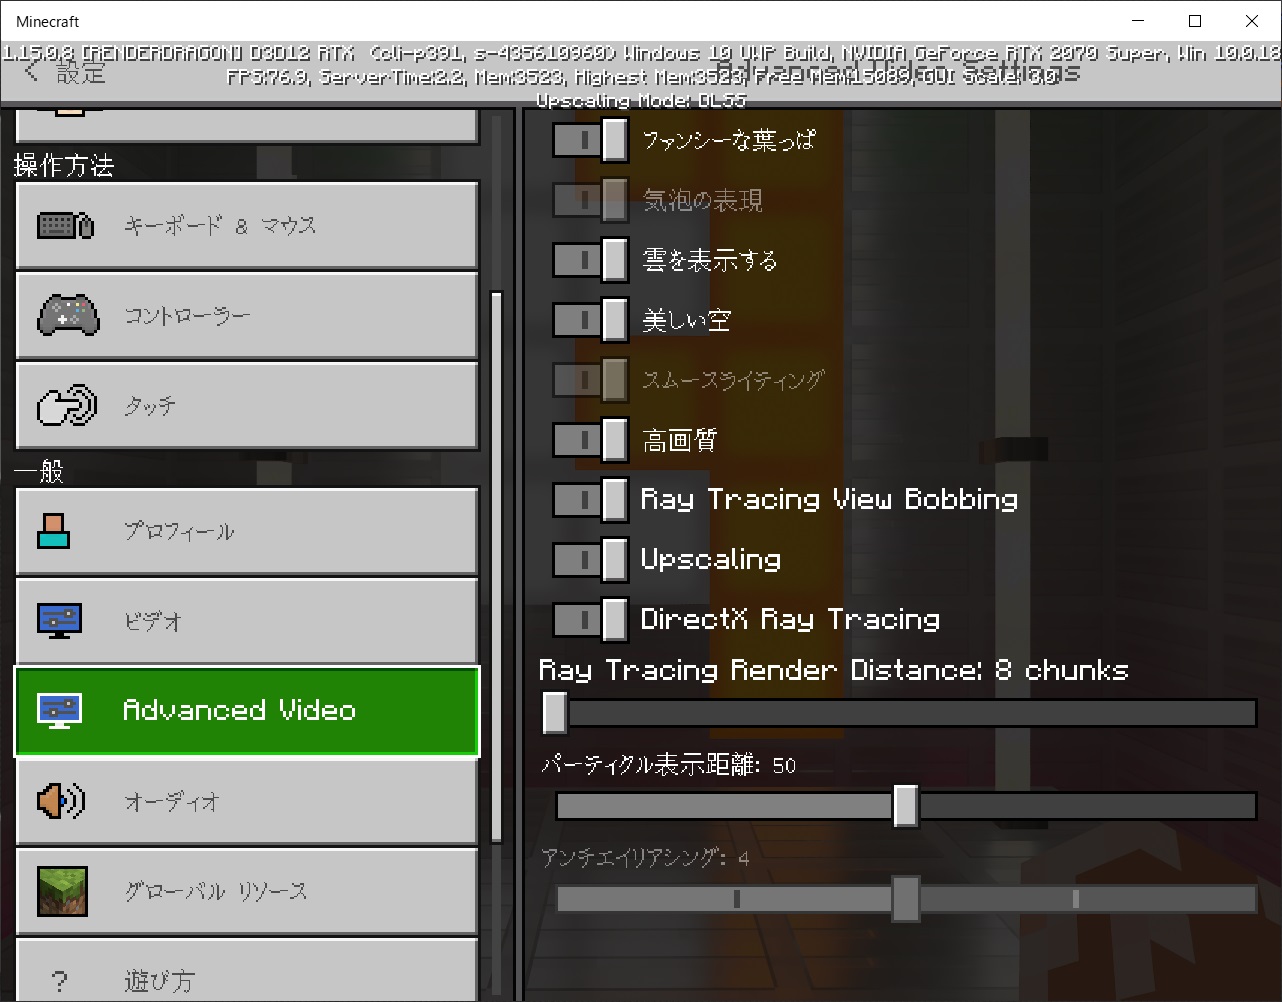This screenshot has height=1002, width=1282.
Task: Click the DirectX Ray Tracing label
Action: (x=790, y=620)
